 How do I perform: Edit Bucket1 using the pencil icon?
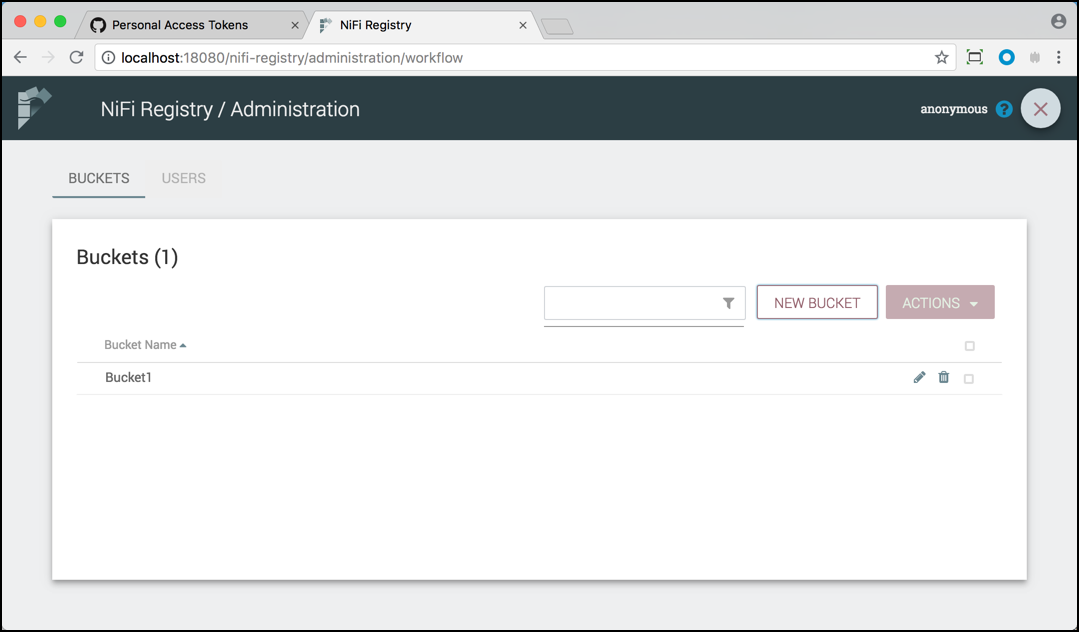coord(919,377)
